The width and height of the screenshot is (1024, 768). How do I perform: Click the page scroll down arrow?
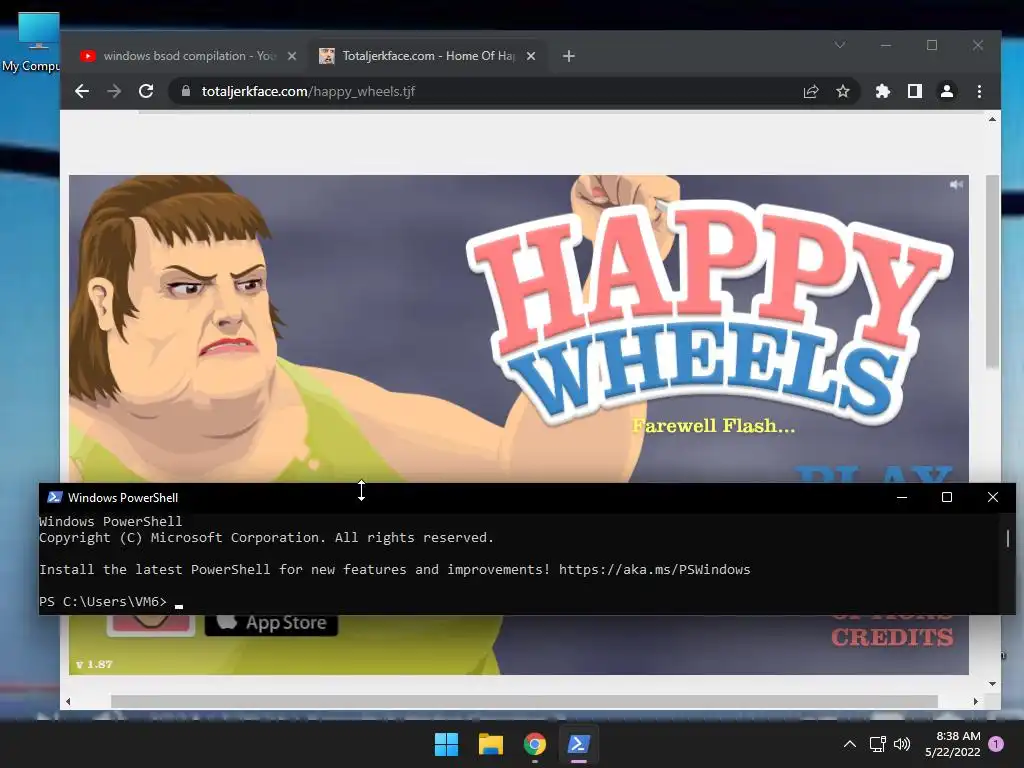[x=992, y=684]
